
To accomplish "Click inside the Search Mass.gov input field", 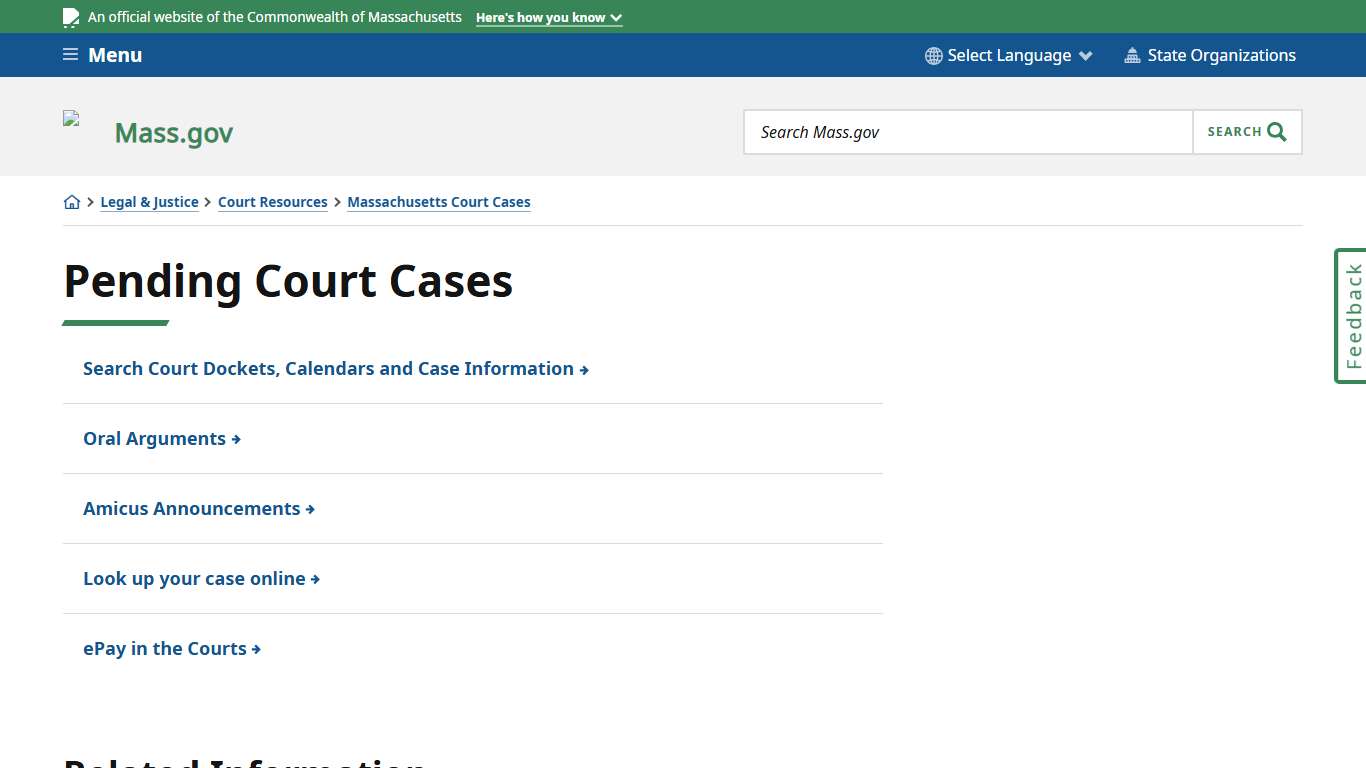I will point(967,131).
